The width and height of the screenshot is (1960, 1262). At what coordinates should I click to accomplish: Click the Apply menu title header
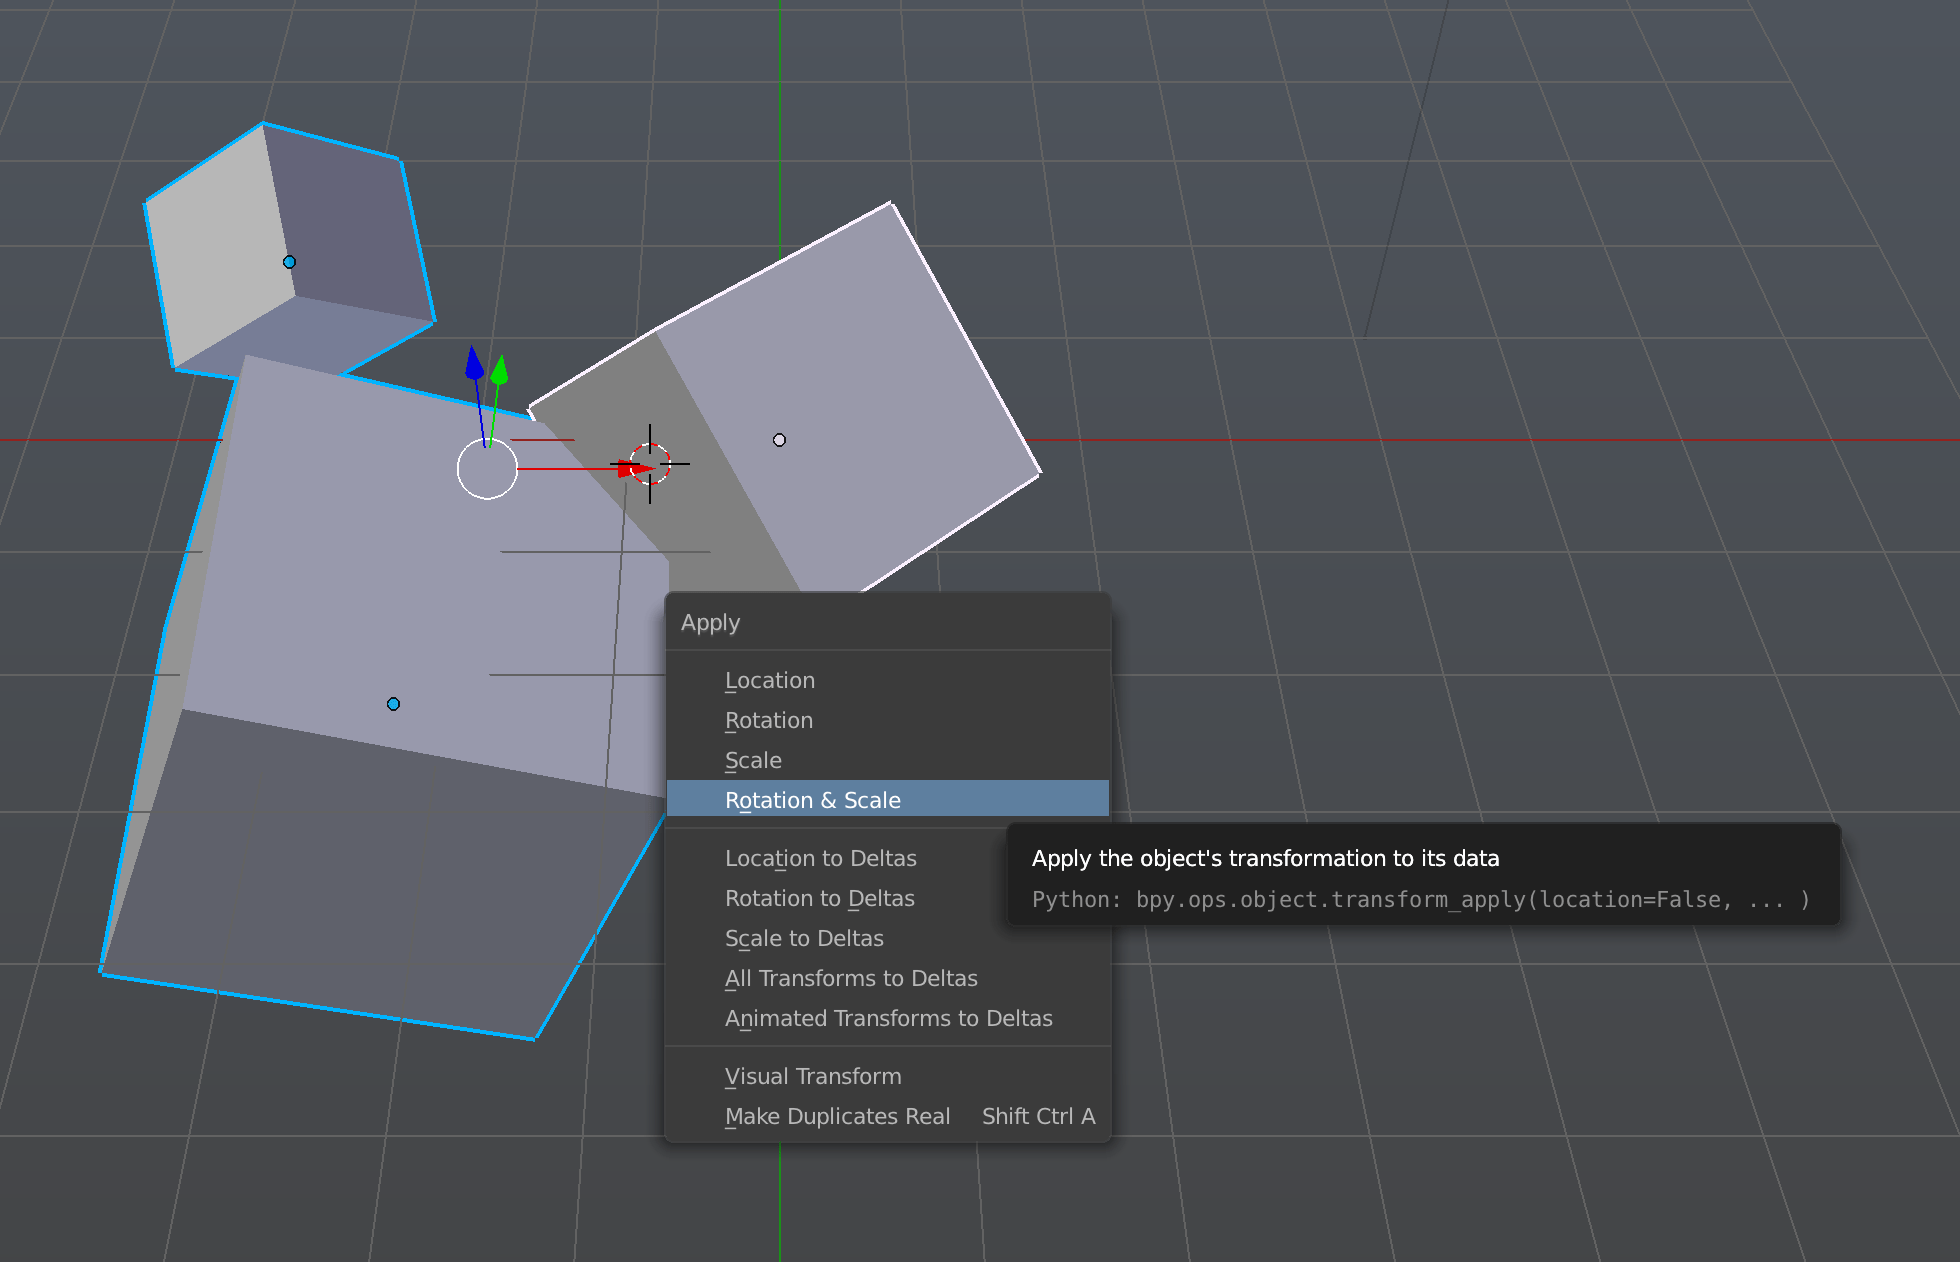710,622
